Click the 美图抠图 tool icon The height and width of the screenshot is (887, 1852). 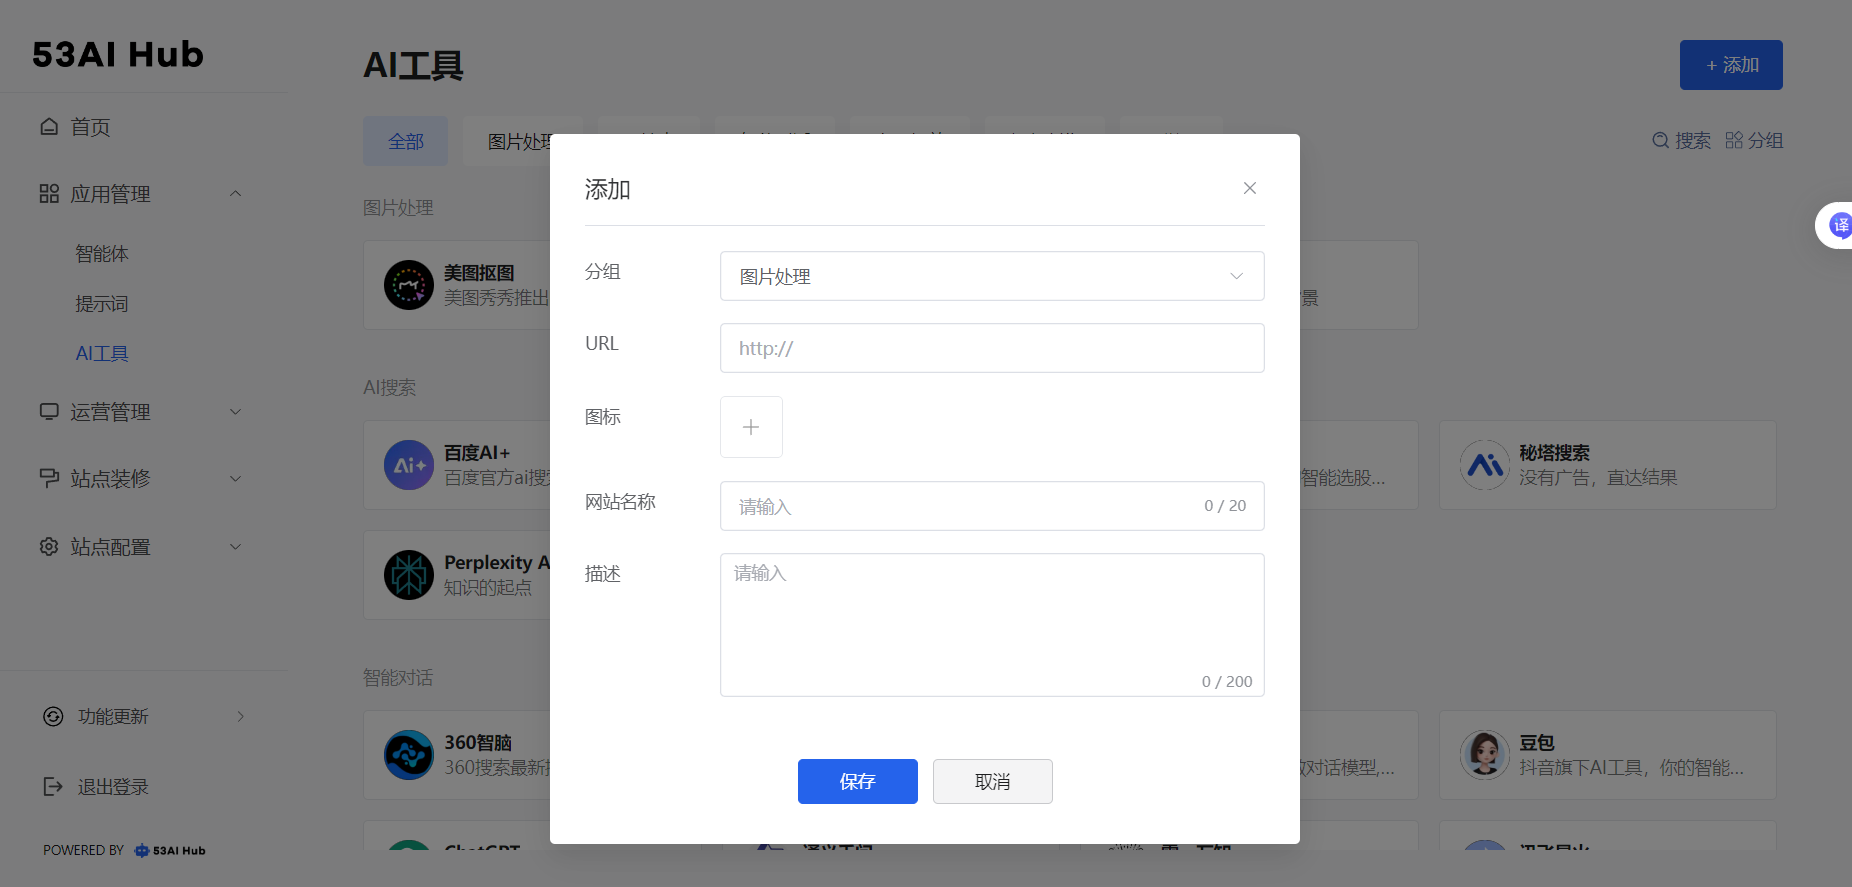click(409, 285)
